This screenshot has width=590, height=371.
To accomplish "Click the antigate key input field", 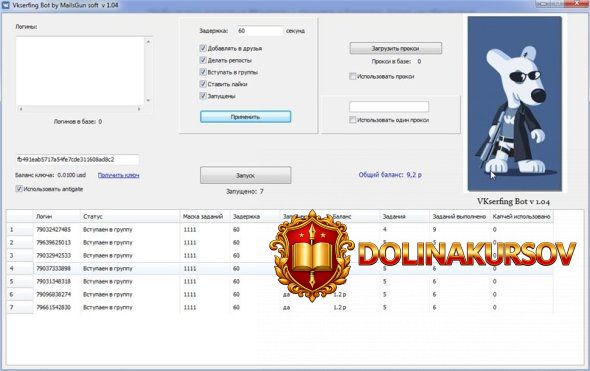I will 78,160.
